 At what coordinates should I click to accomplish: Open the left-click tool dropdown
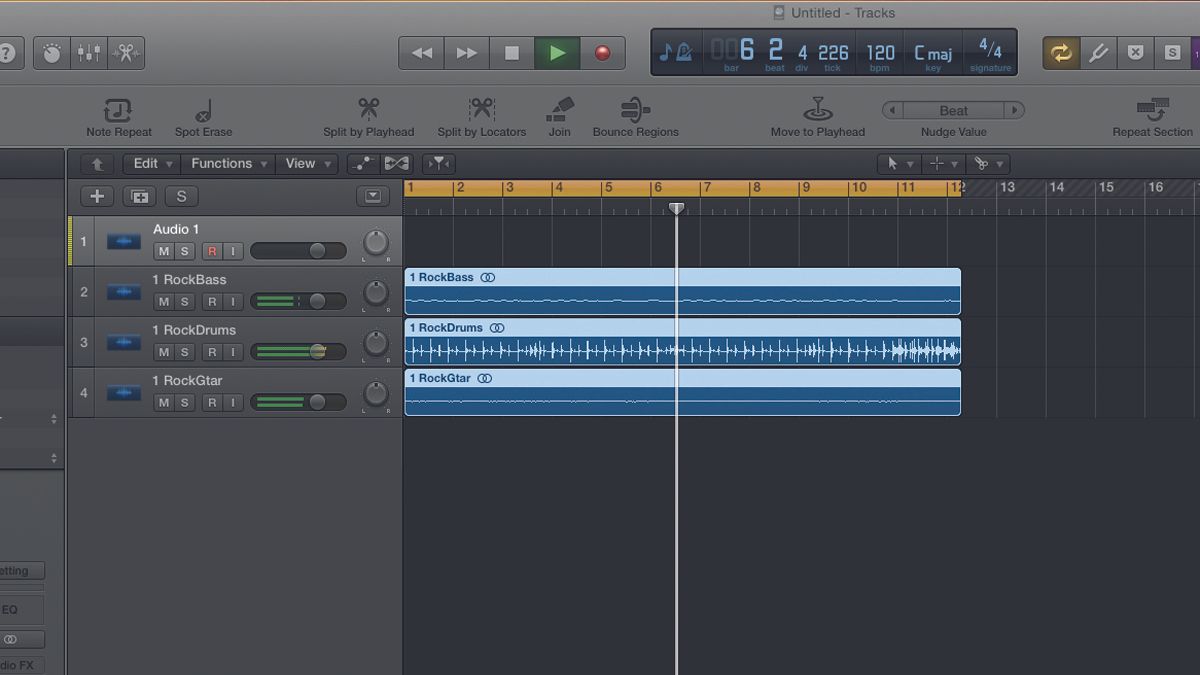point(897,163)
